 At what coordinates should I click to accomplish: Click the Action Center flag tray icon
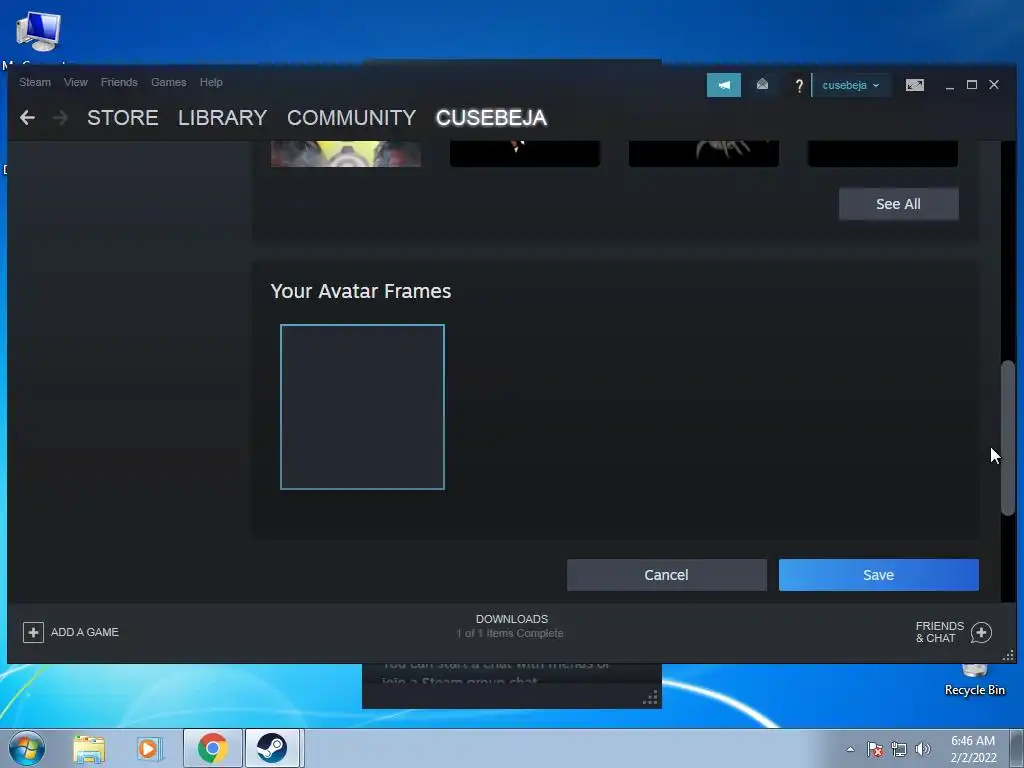875,749
